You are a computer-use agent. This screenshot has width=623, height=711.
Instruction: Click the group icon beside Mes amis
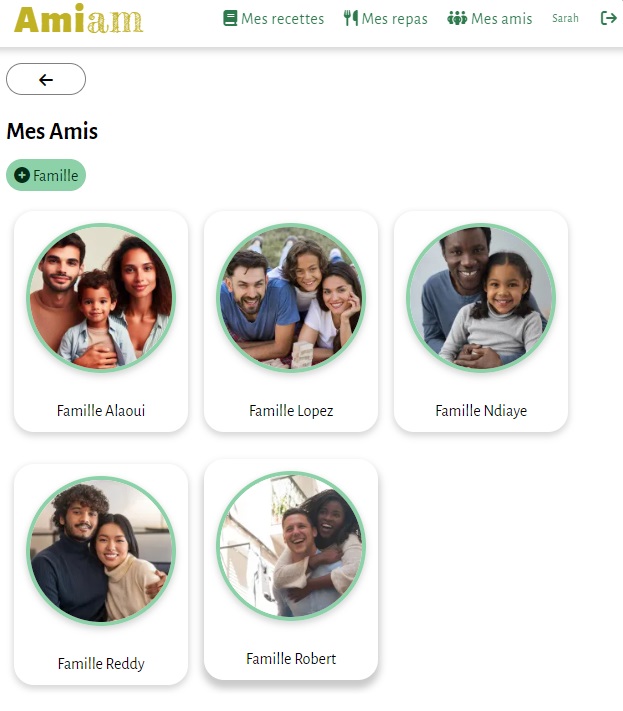coord(457,18)
